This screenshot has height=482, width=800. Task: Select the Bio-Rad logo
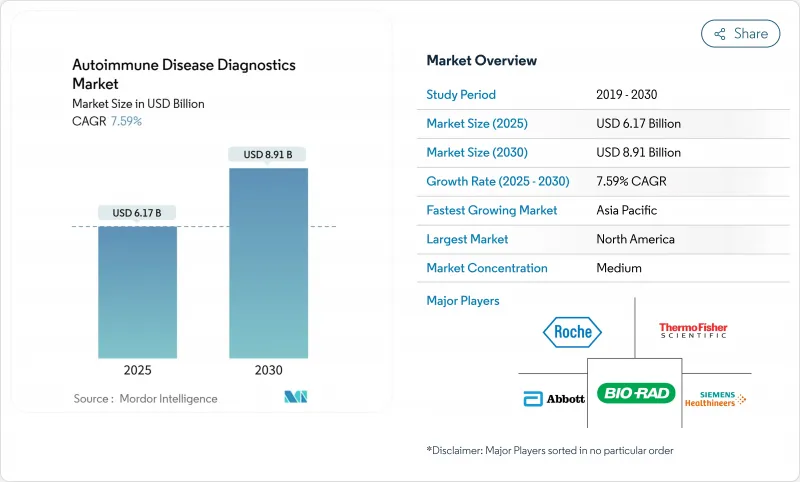tap(636, 393)
